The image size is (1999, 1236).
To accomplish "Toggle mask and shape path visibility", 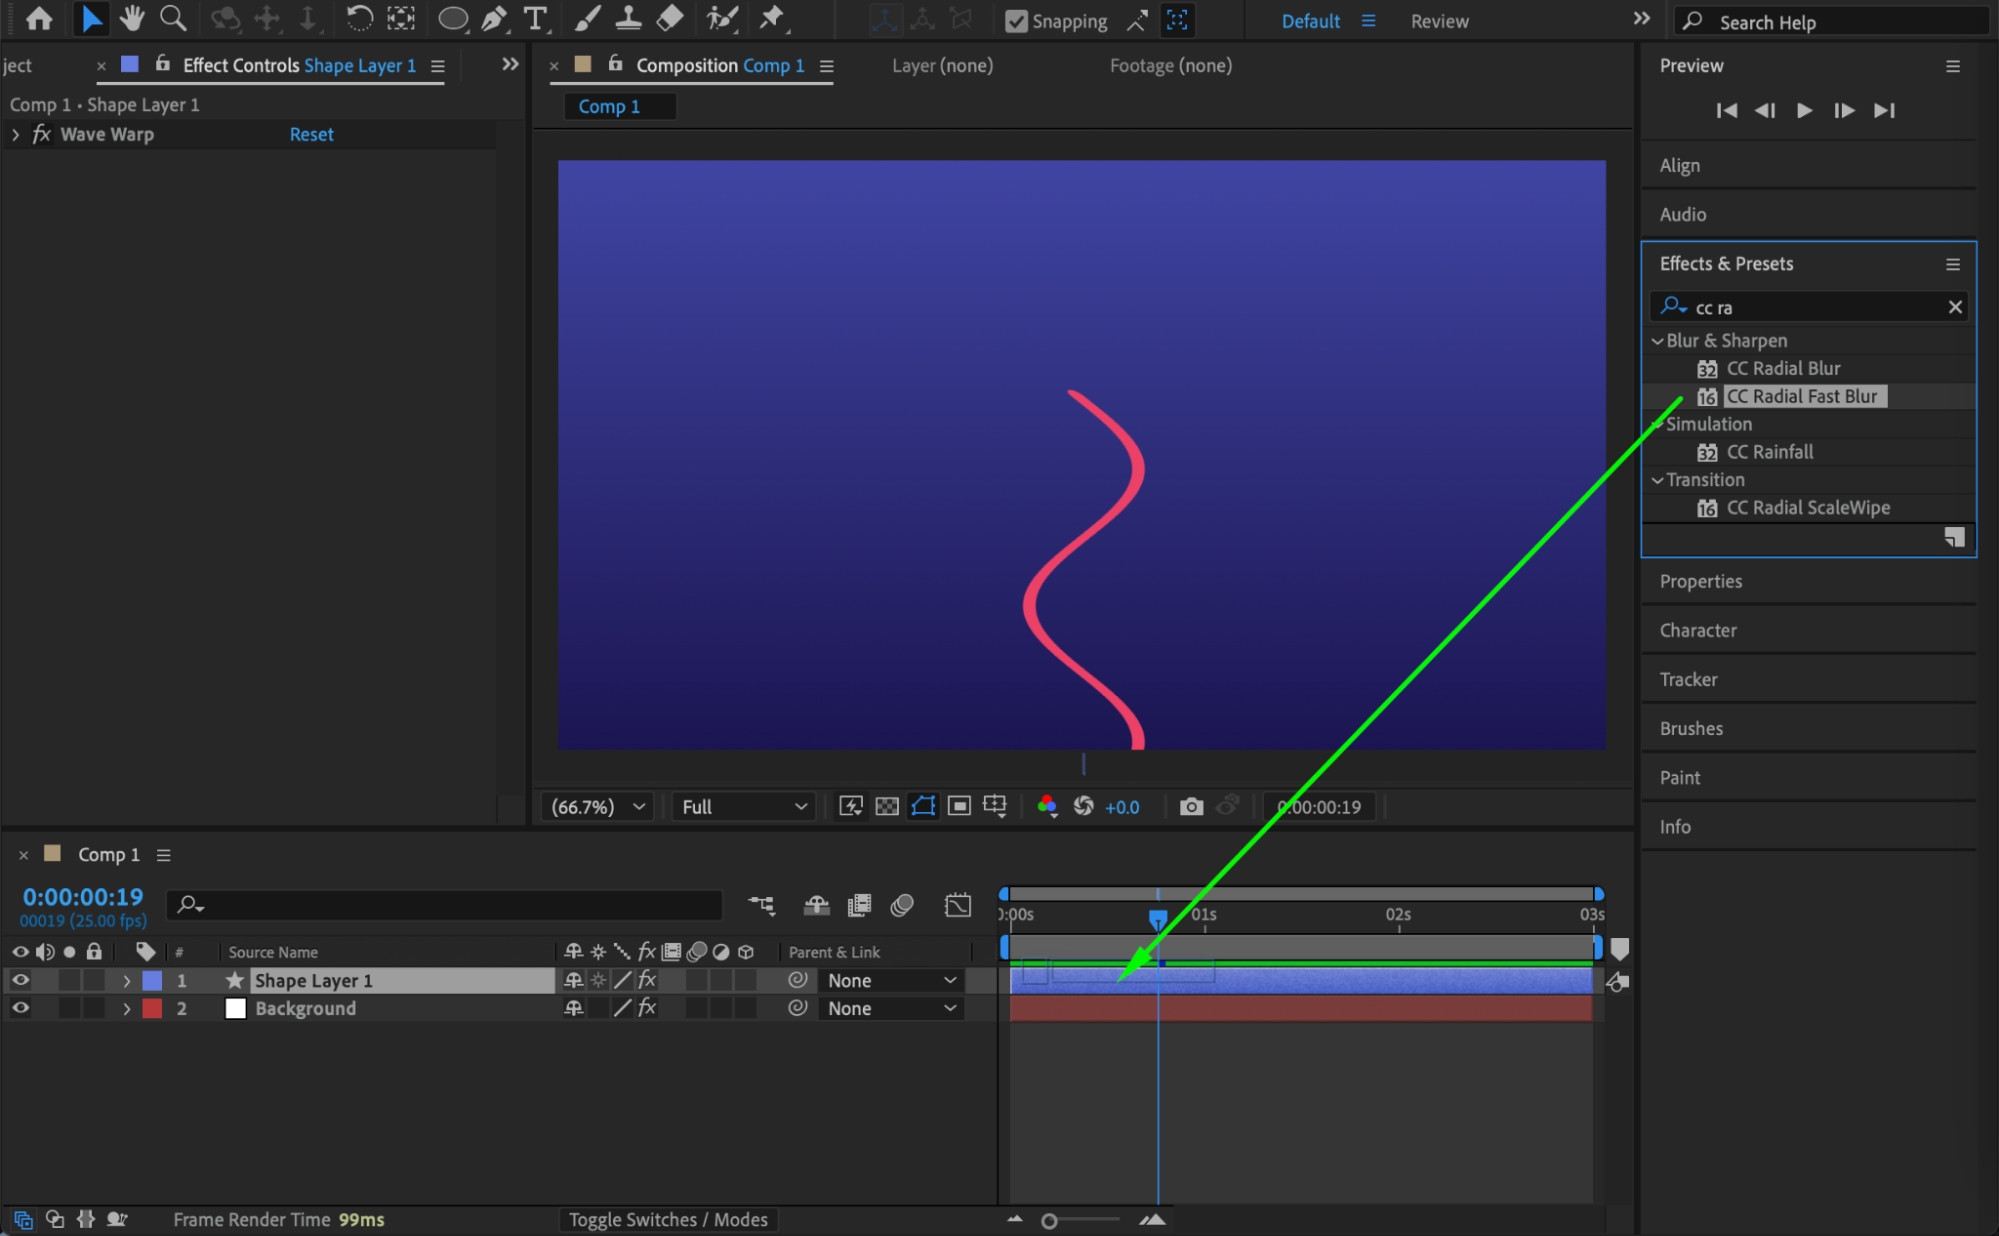I will [923, 806].
